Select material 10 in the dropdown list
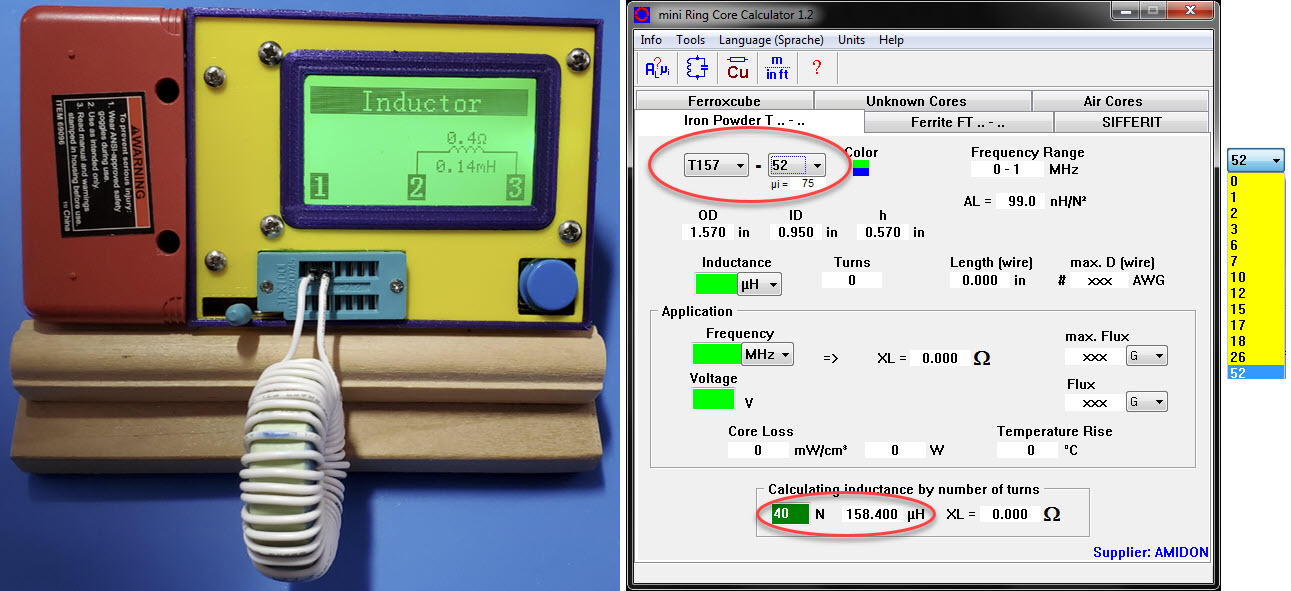The height and width of the screenshot is (591, 1291). coord(1255,277)
